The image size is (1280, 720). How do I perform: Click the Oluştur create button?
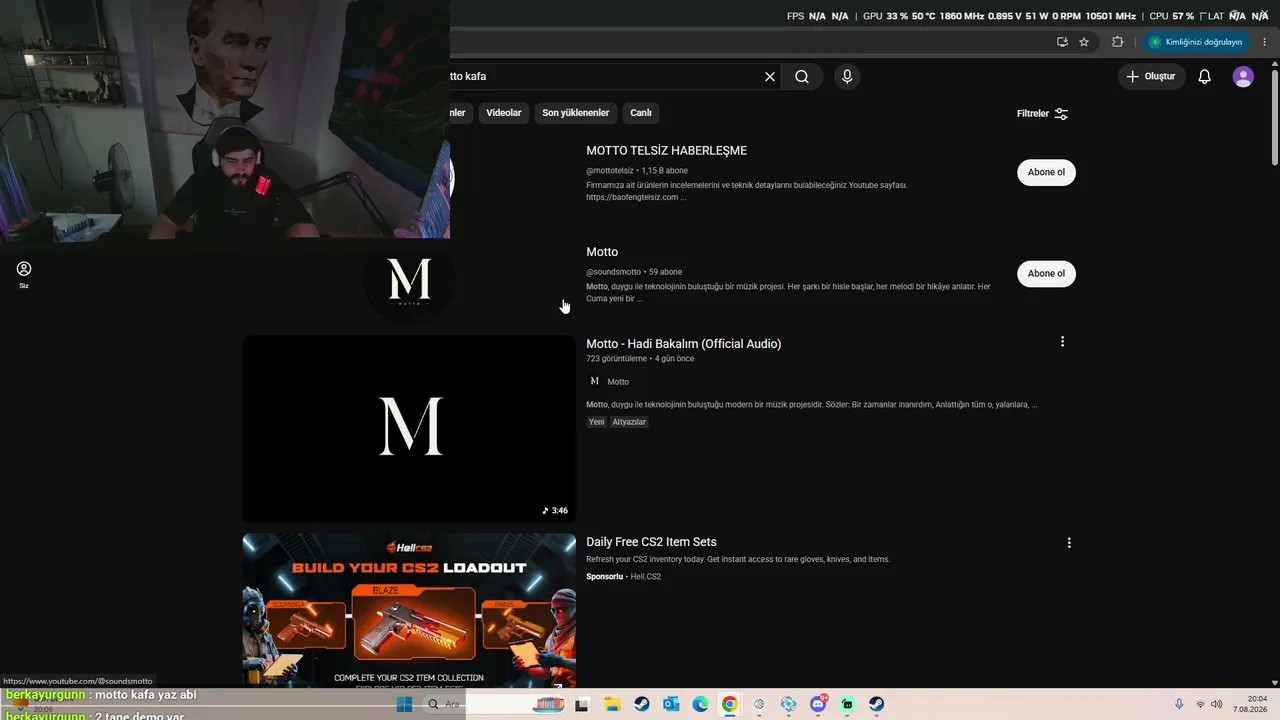[x=1152, y=76]
